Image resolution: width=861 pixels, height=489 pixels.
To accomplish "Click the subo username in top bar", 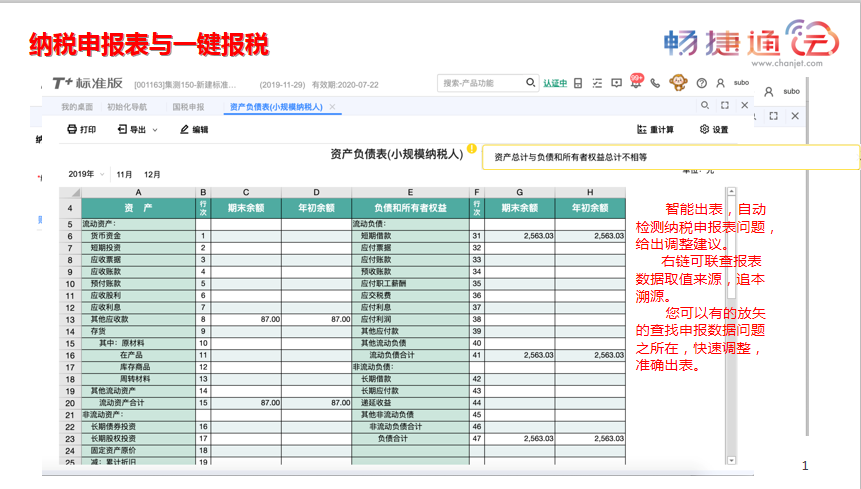I will (741, 82).
